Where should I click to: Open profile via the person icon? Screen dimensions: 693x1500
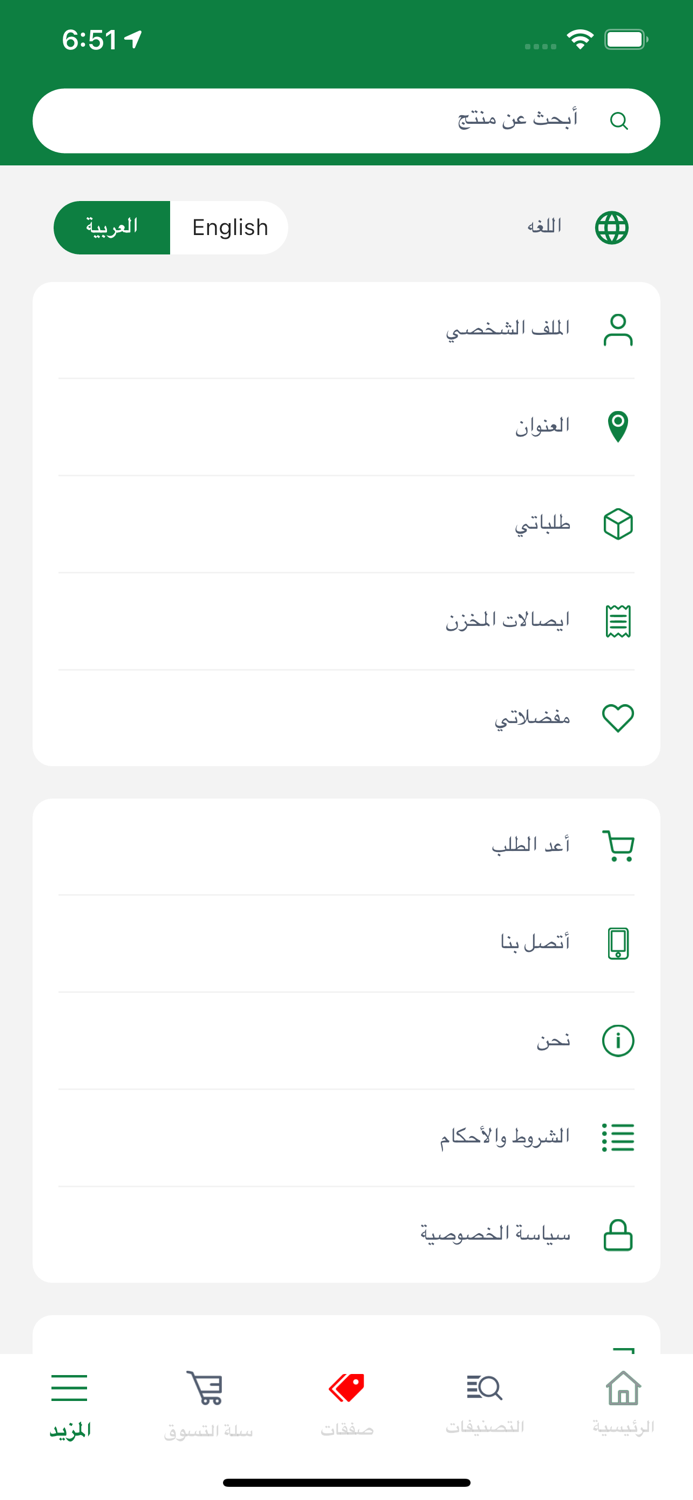pyautogui.click(x=618, y=329)
